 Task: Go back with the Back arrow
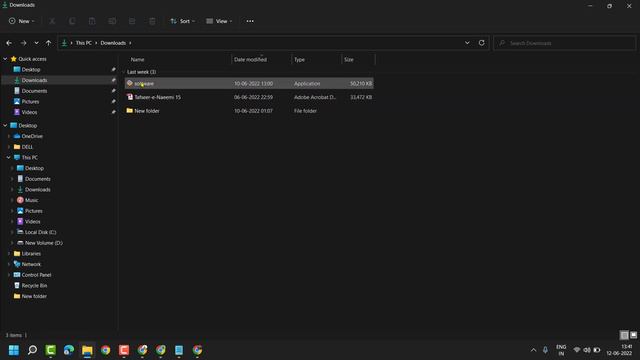(x=9, y=43)
